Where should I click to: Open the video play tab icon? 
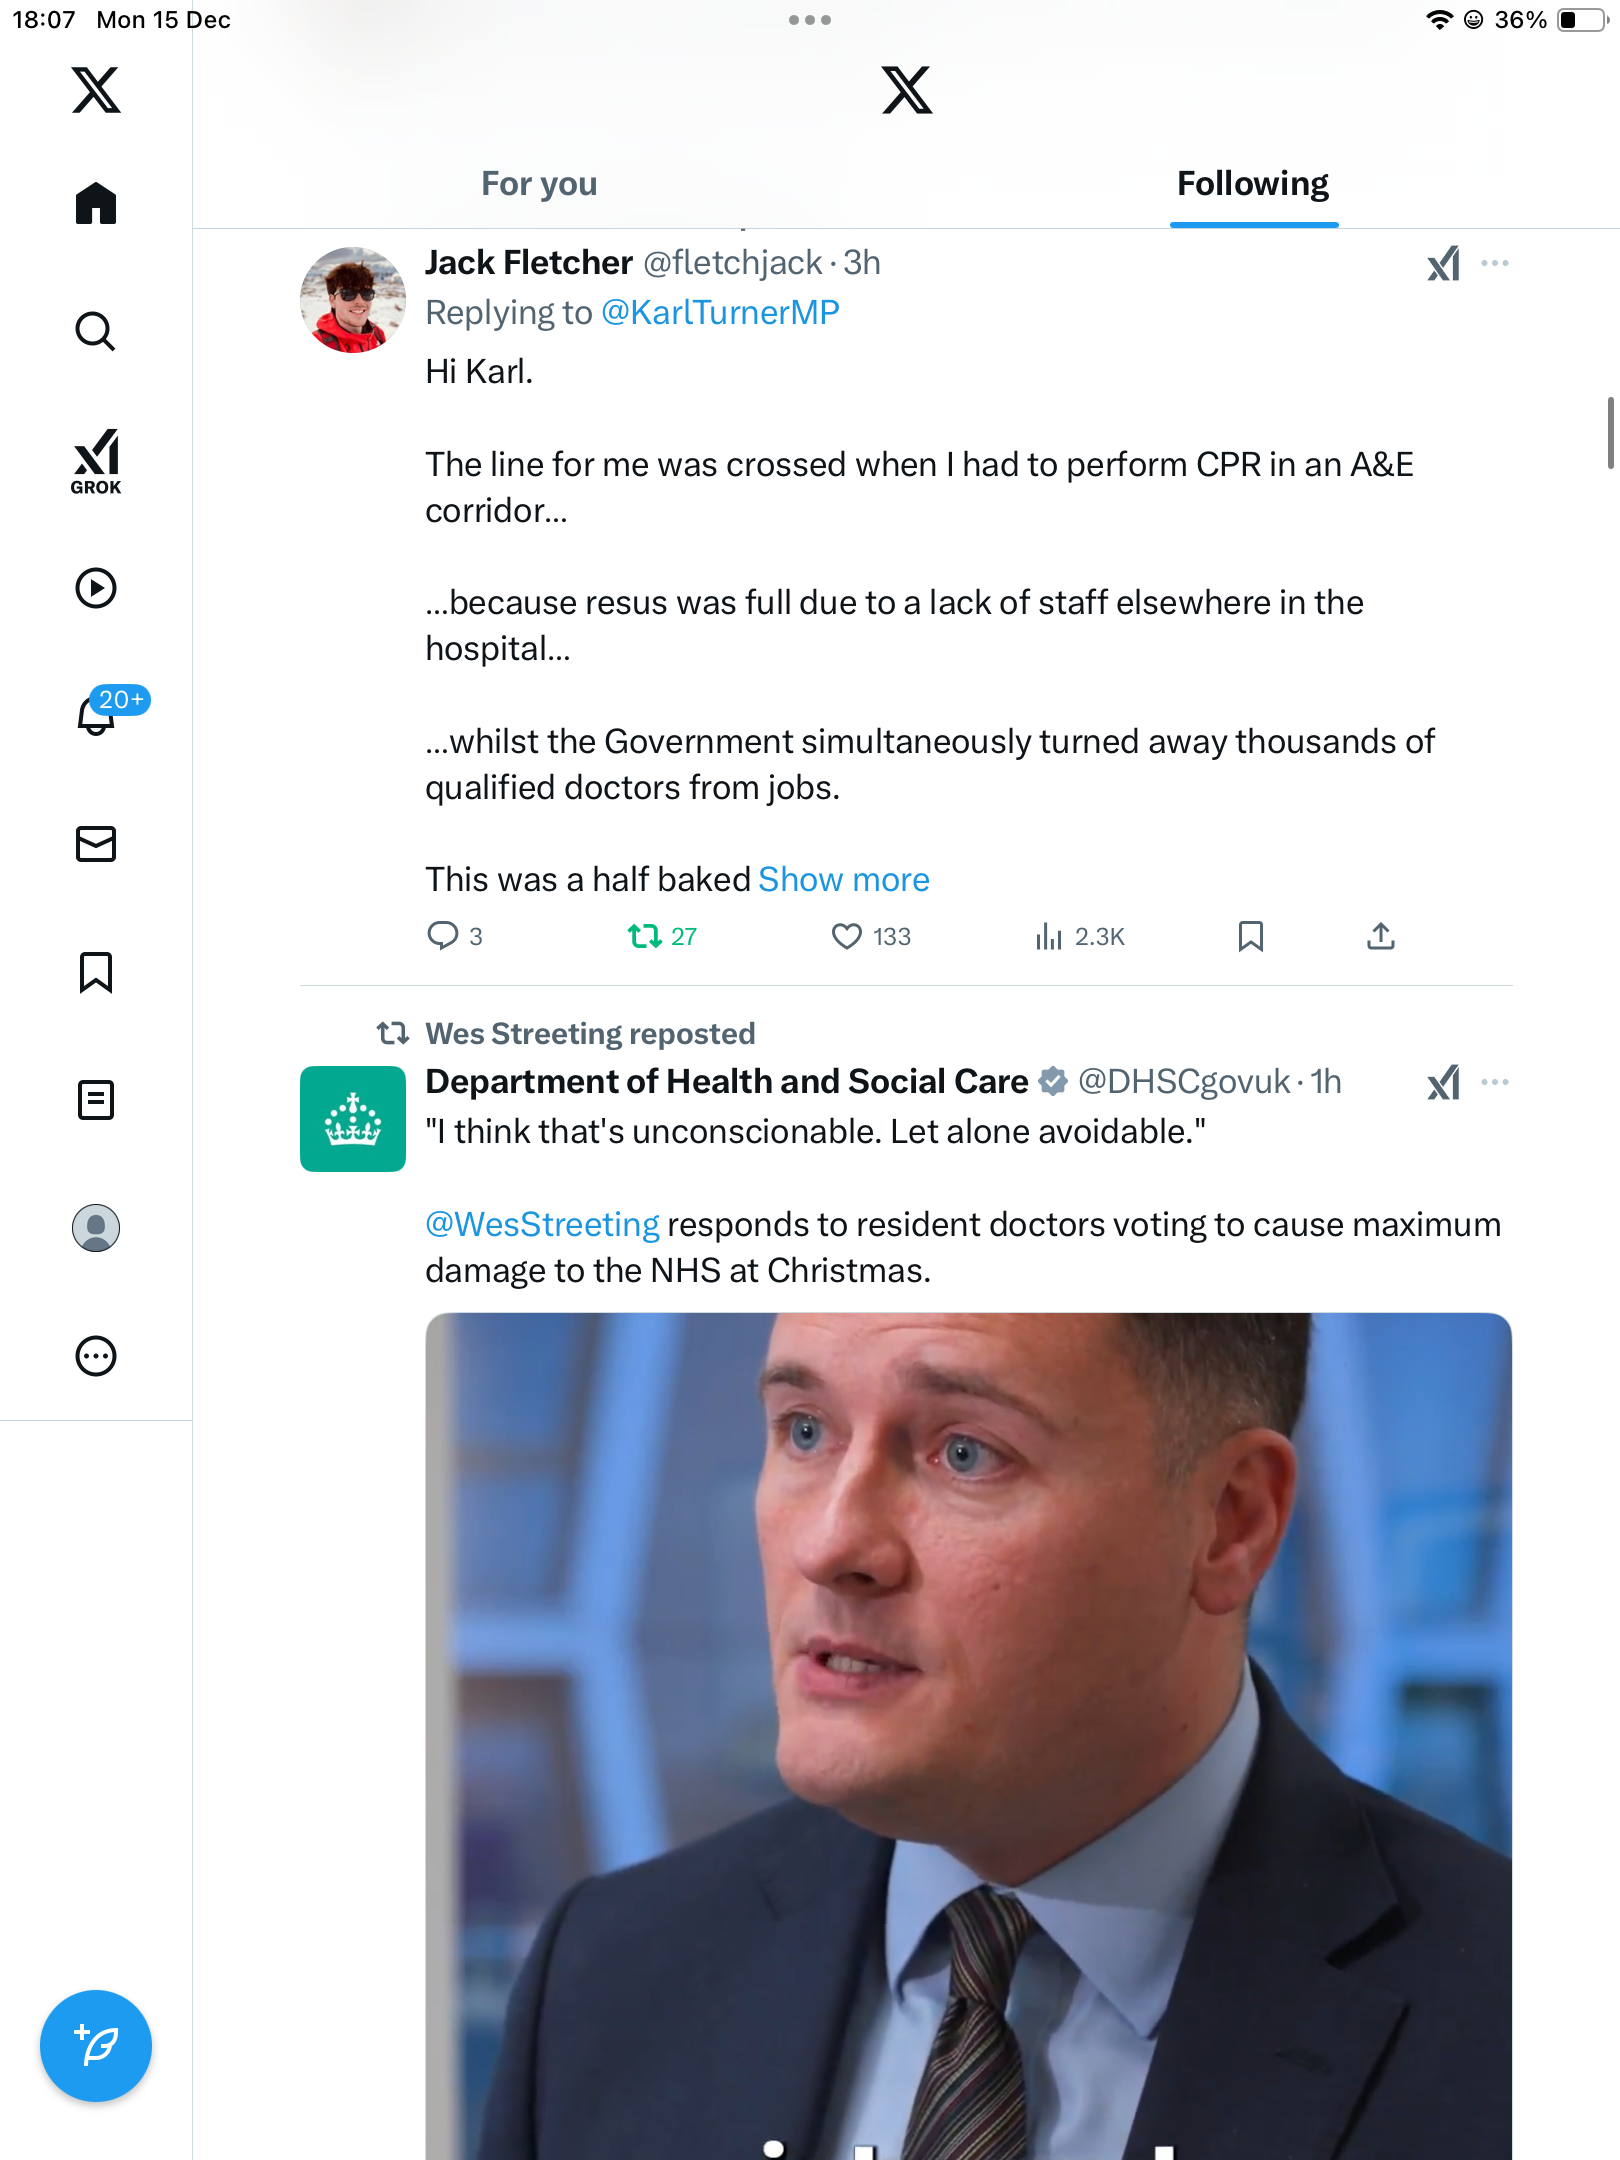point(96,588)
